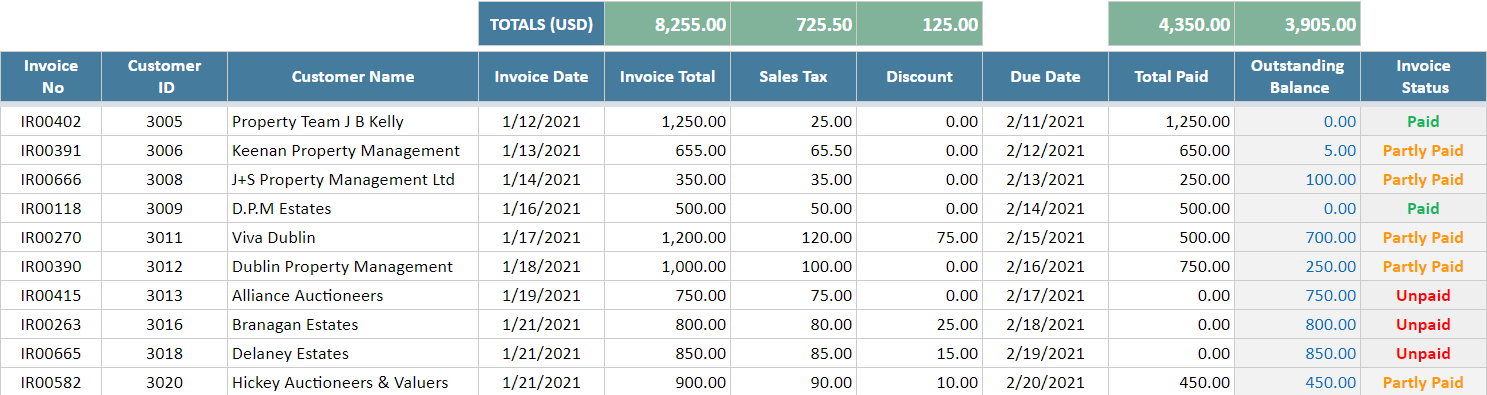Click the Total Paid column header
1487x395 pixels.
(x=1171, y=77)
